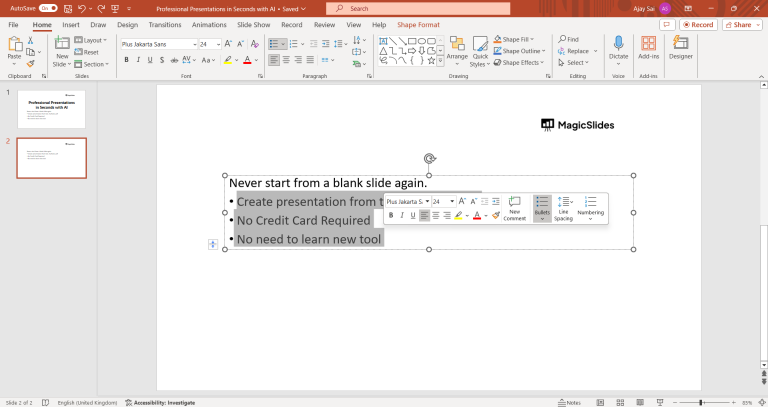Switch to the Animations tab

[209, 24]
